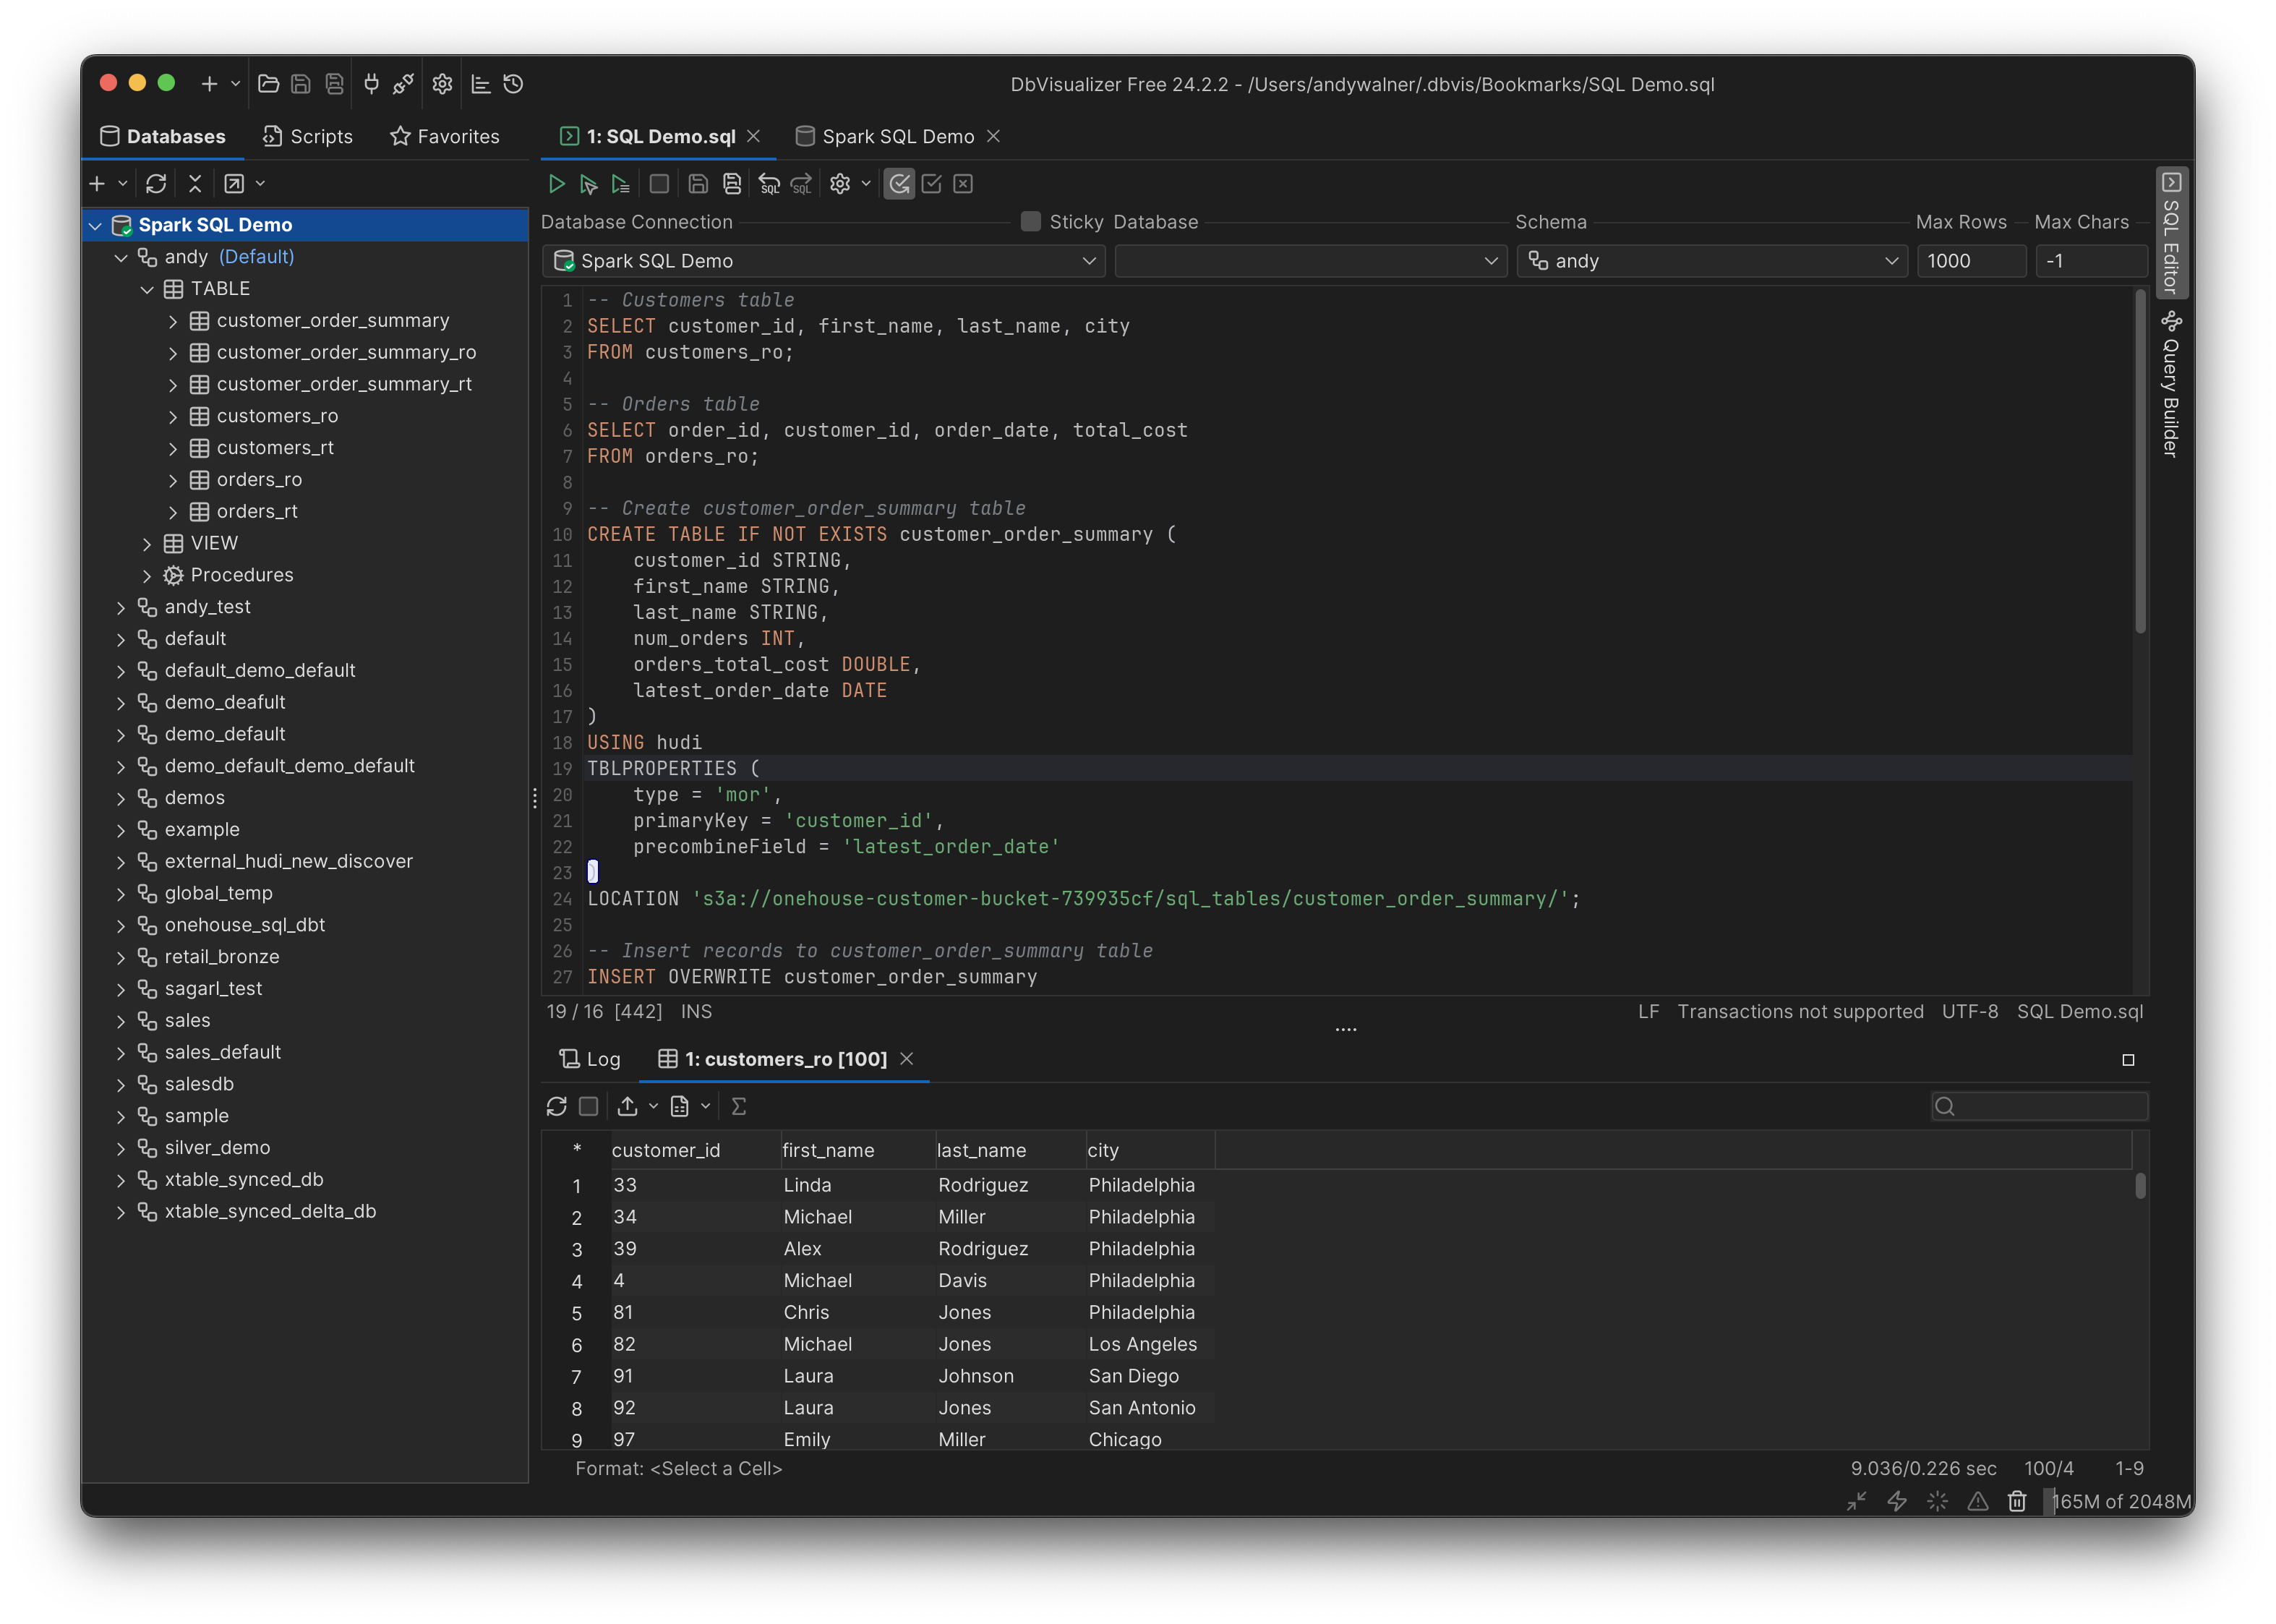Click the Rollback X icon
Image resolution: width=2276 pixels, height=1624 pixels.
click(x=963, y=184)
